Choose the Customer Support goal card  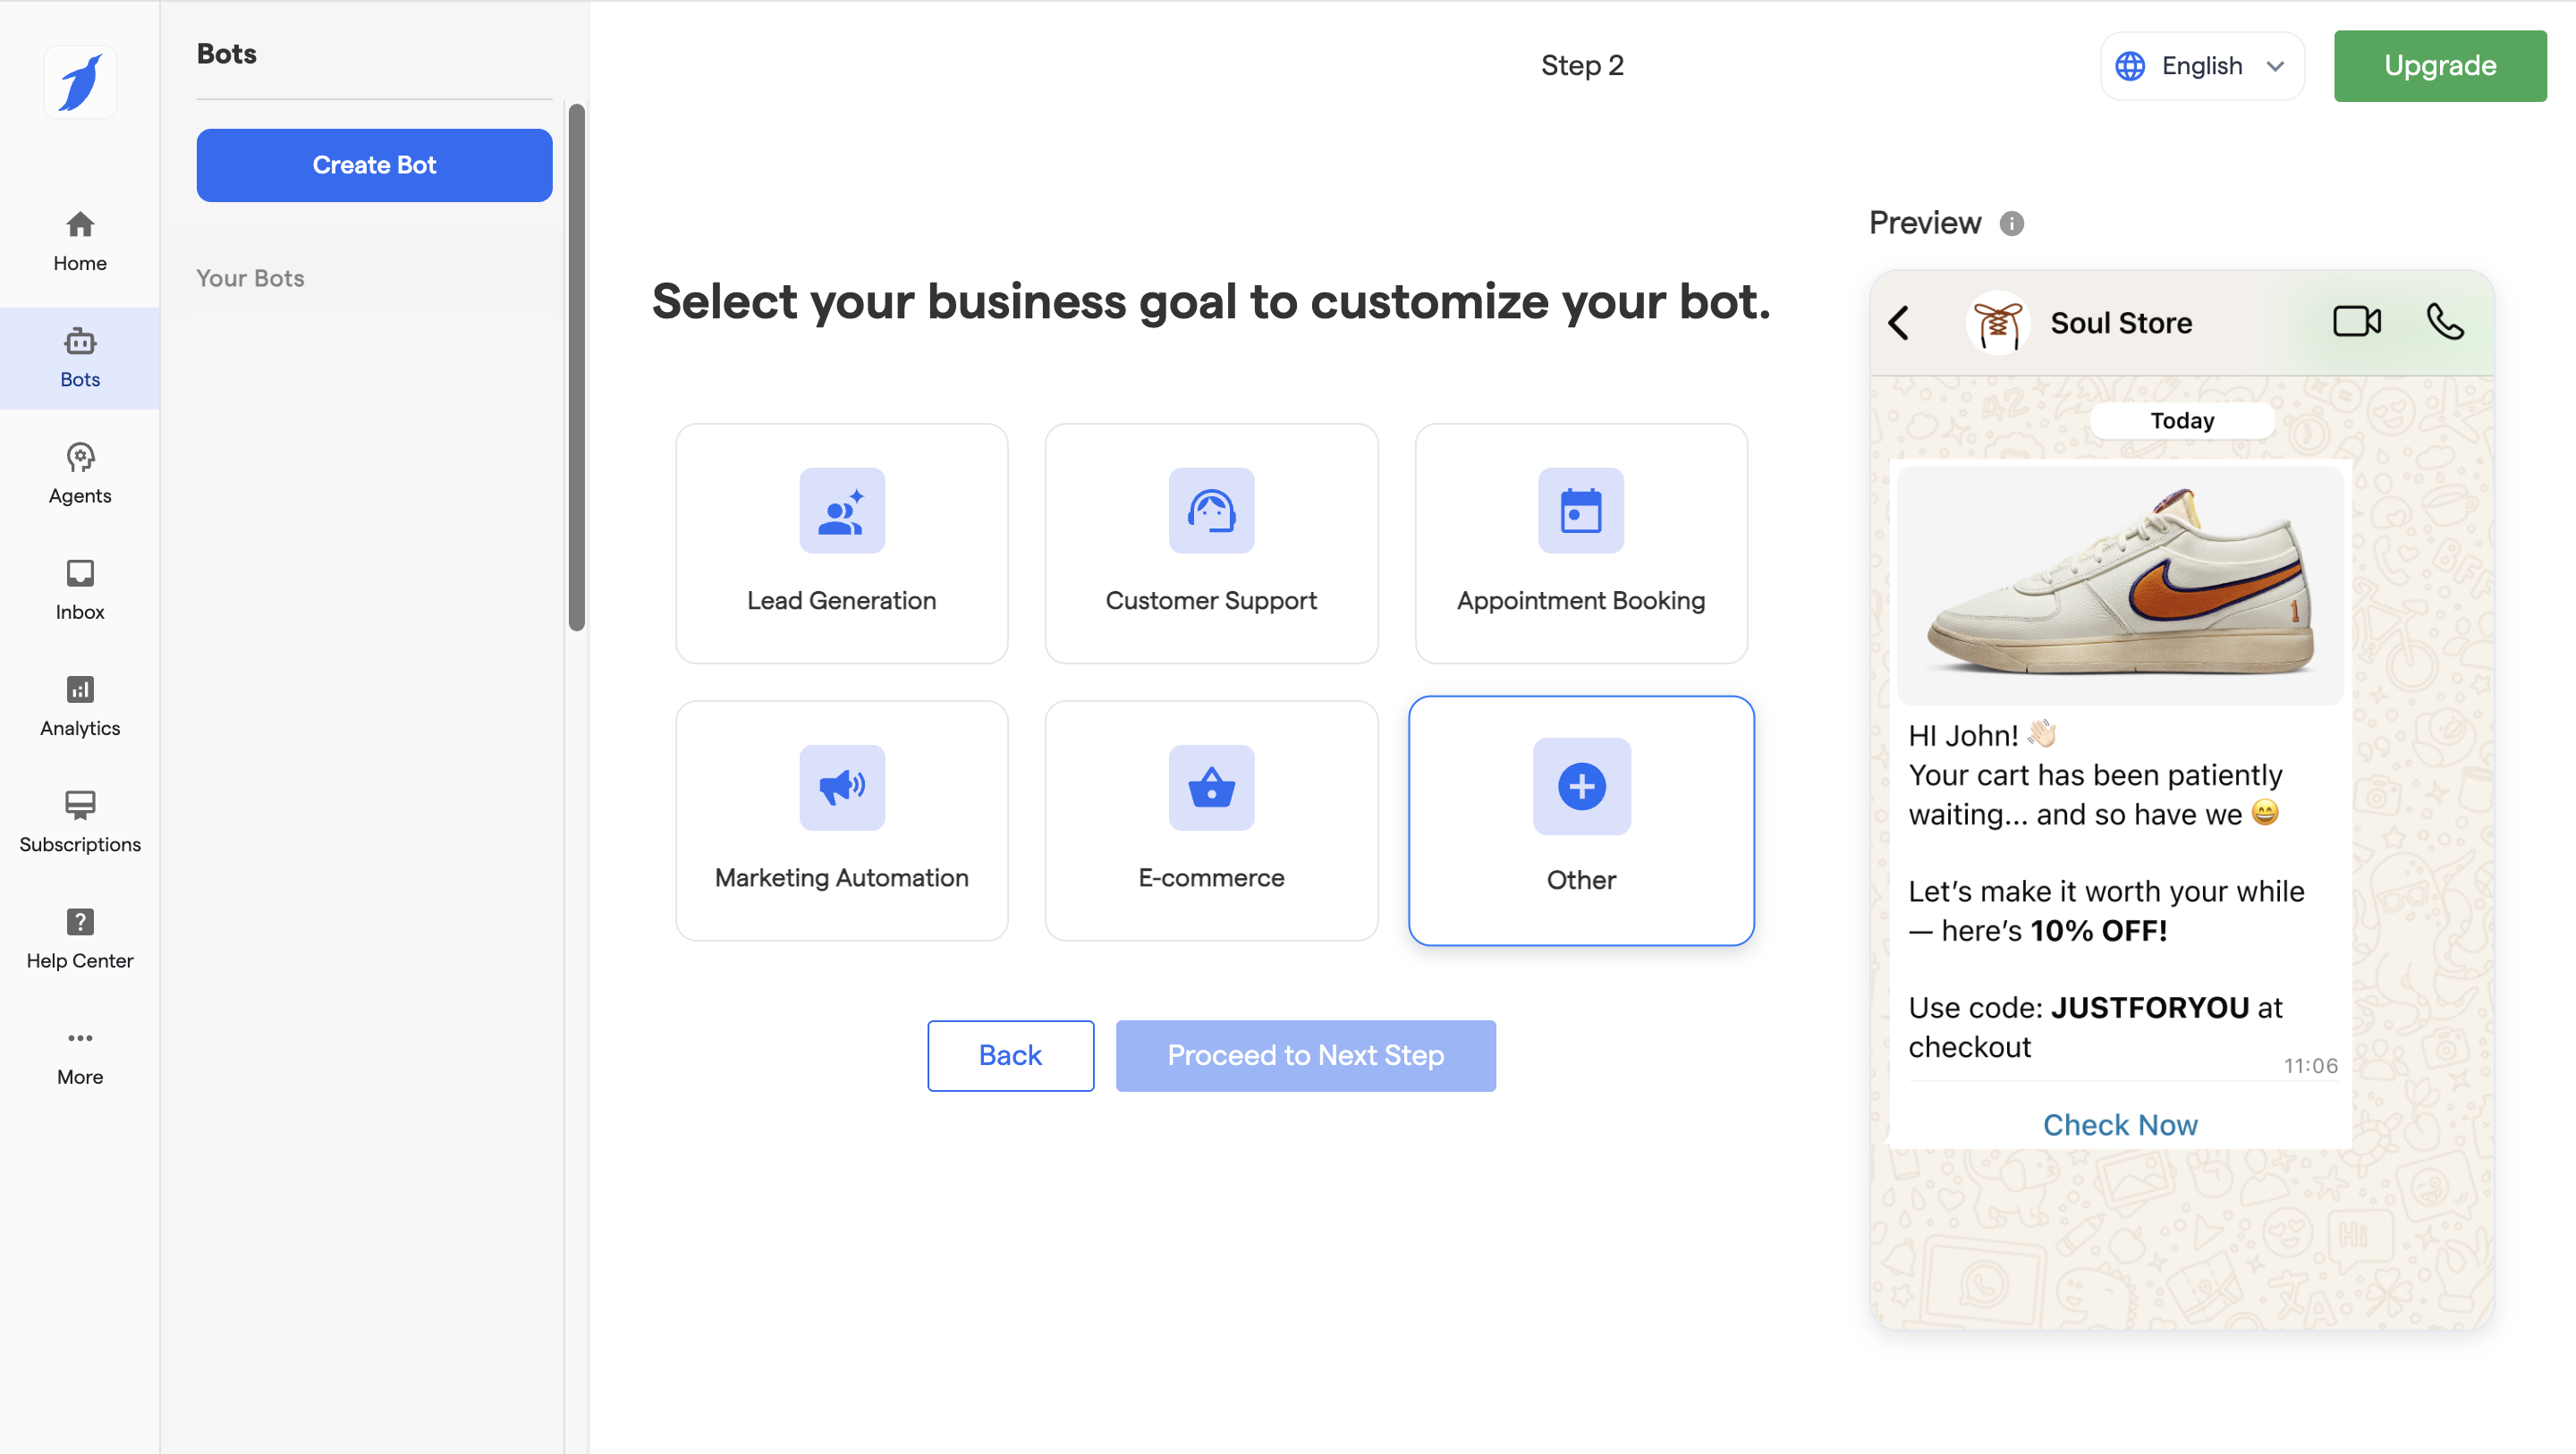click(x=1210, y=543)
